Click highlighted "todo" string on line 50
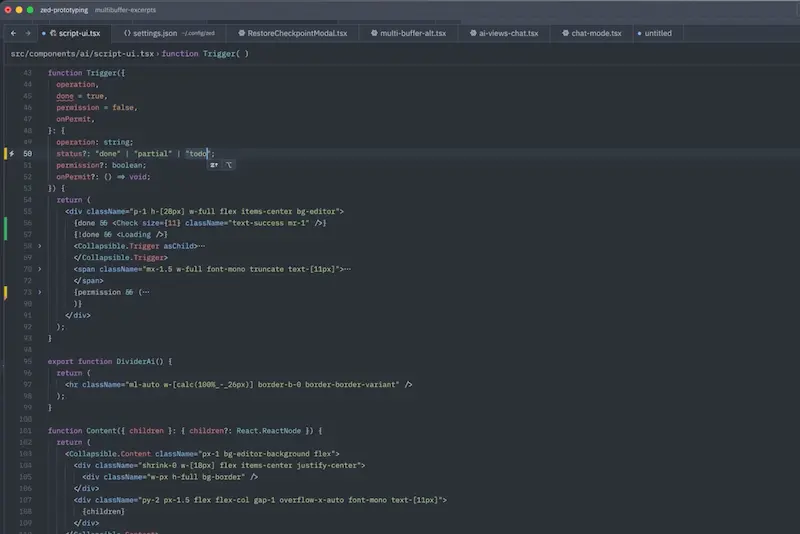Screen dimensions: 800x534 [x=198, y=154]
